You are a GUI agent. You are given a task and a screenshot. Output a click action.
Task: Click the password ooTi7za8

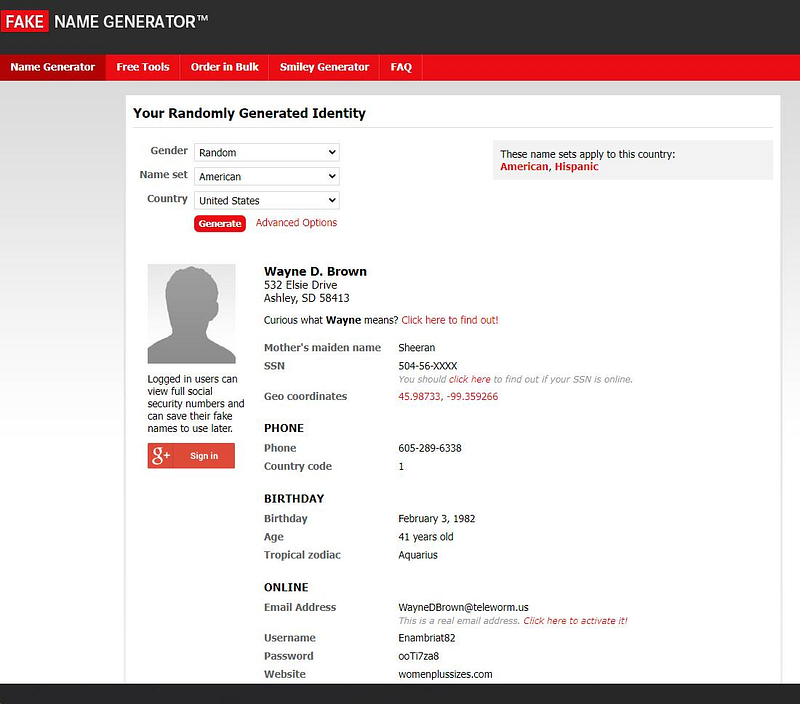point(418,656)
